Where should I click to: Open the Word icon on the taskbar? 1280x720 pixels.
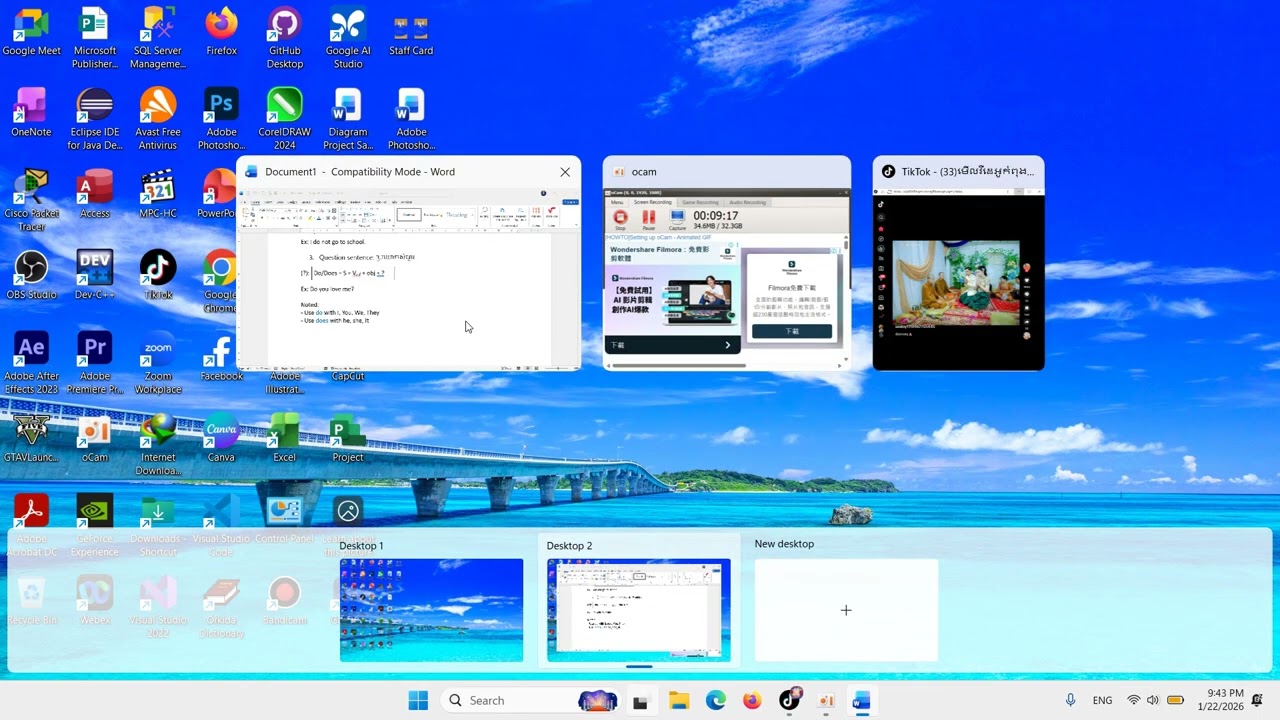[861, 701]
